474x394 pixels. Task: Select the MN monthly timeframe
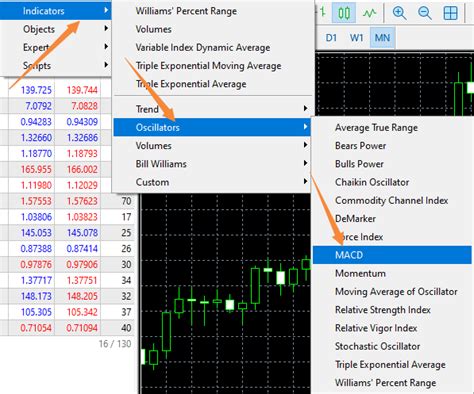pos(382,38)
